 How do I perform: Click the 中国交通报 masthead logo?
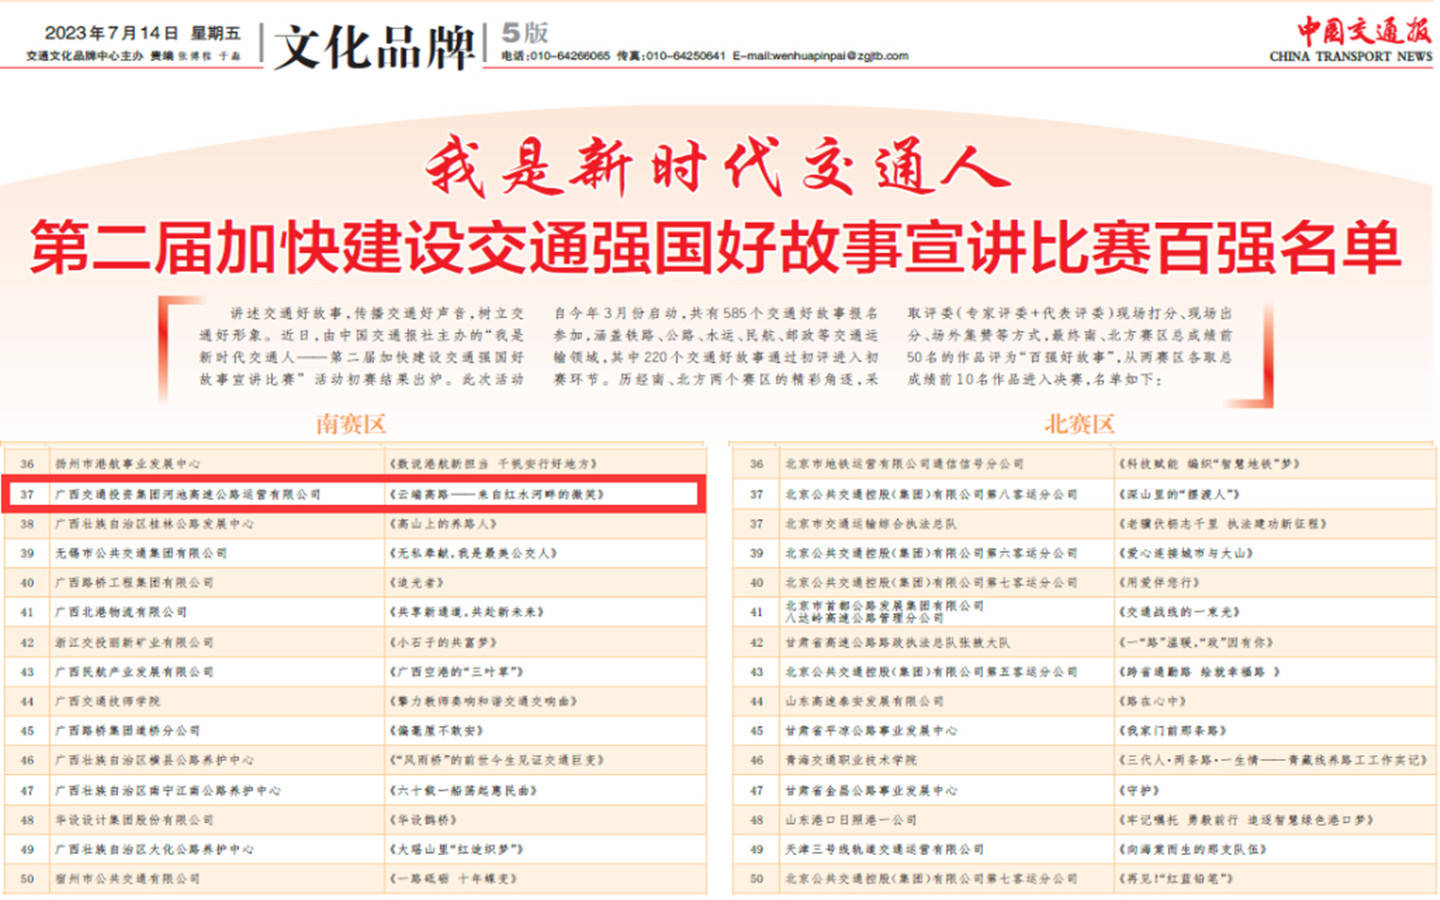click(x=1363, y=30)
